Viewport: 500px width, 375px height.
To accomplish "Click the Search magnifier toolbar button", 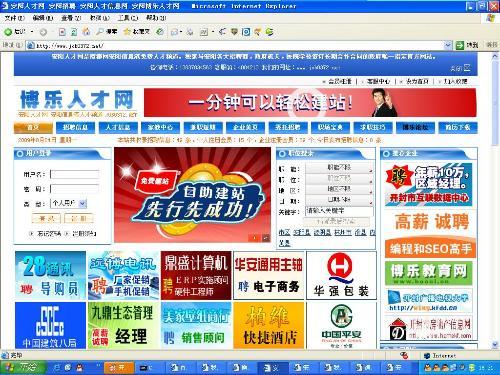I will (107, 32).
